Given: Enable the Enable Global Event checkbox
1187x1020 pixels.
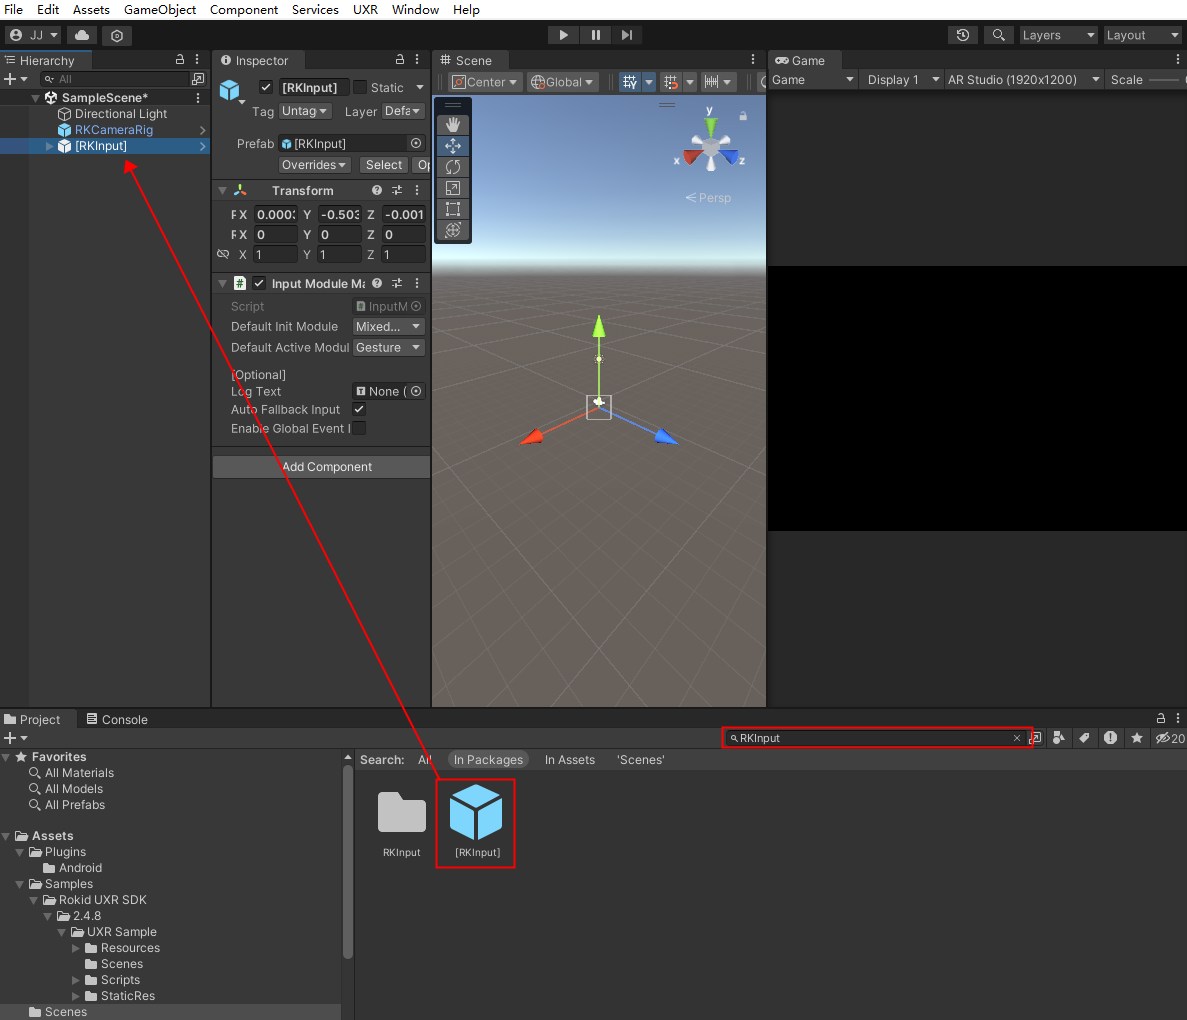Looking at the screenshot, I should tap(358, 428).
